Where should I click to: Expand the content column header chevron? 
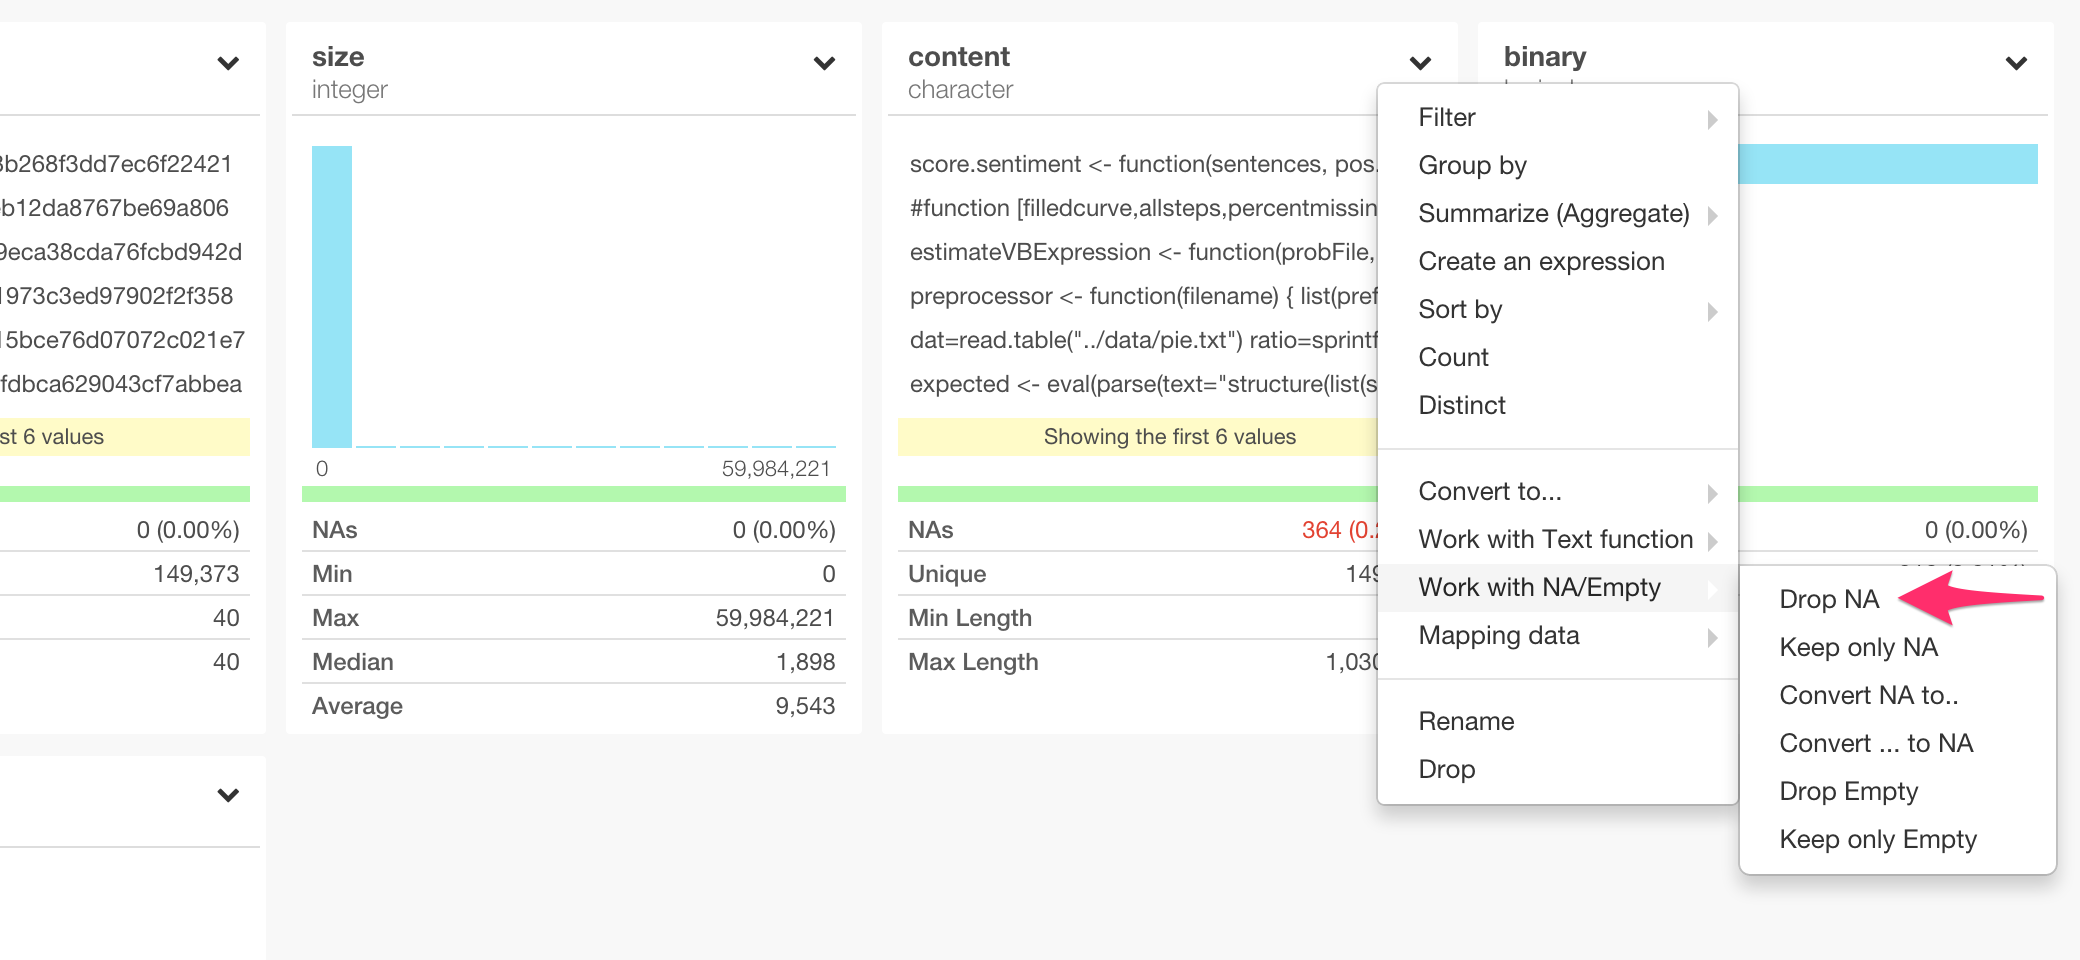1419,63
